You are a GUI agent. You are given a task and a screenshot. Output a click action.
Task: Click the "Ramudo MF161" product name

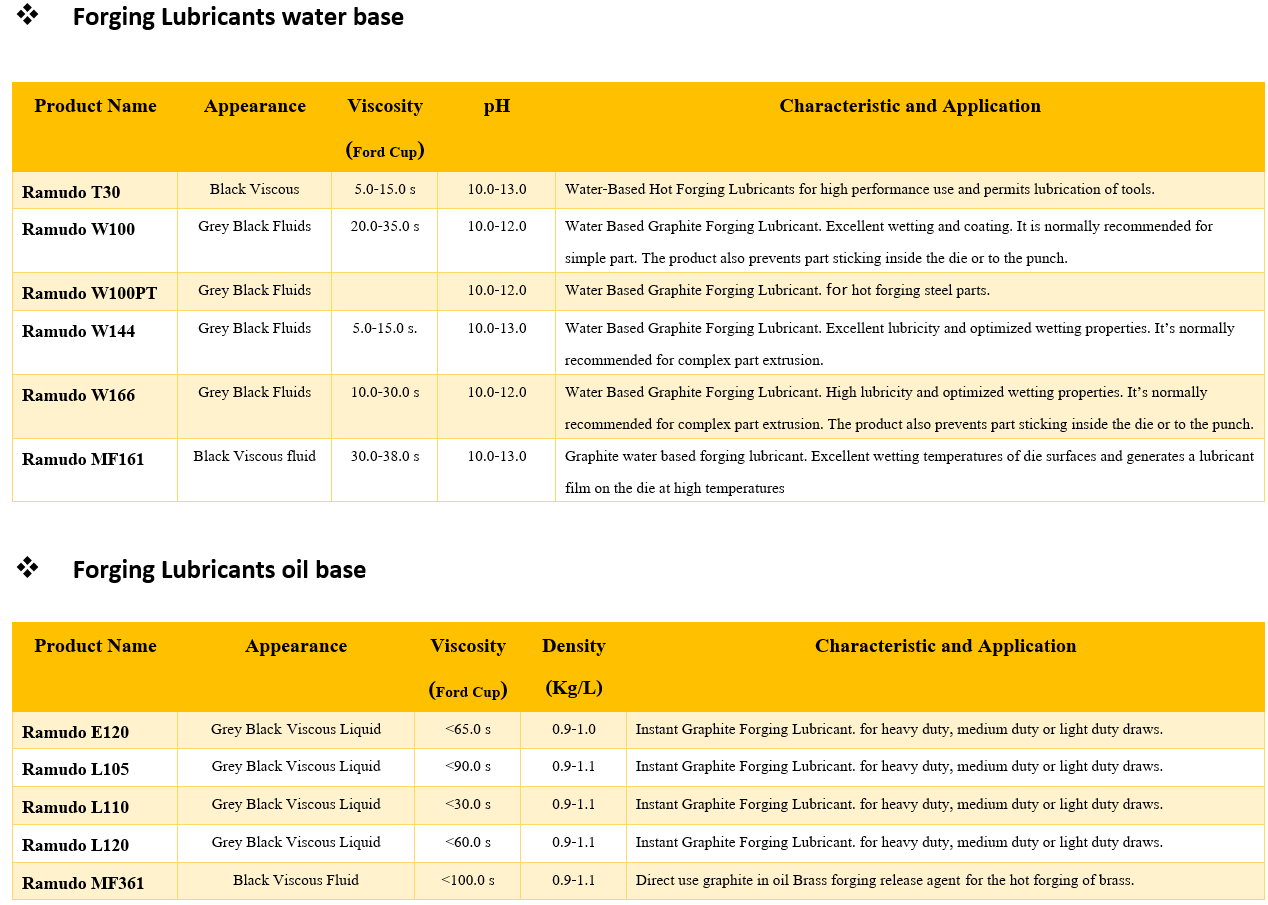tap(83, 459)
